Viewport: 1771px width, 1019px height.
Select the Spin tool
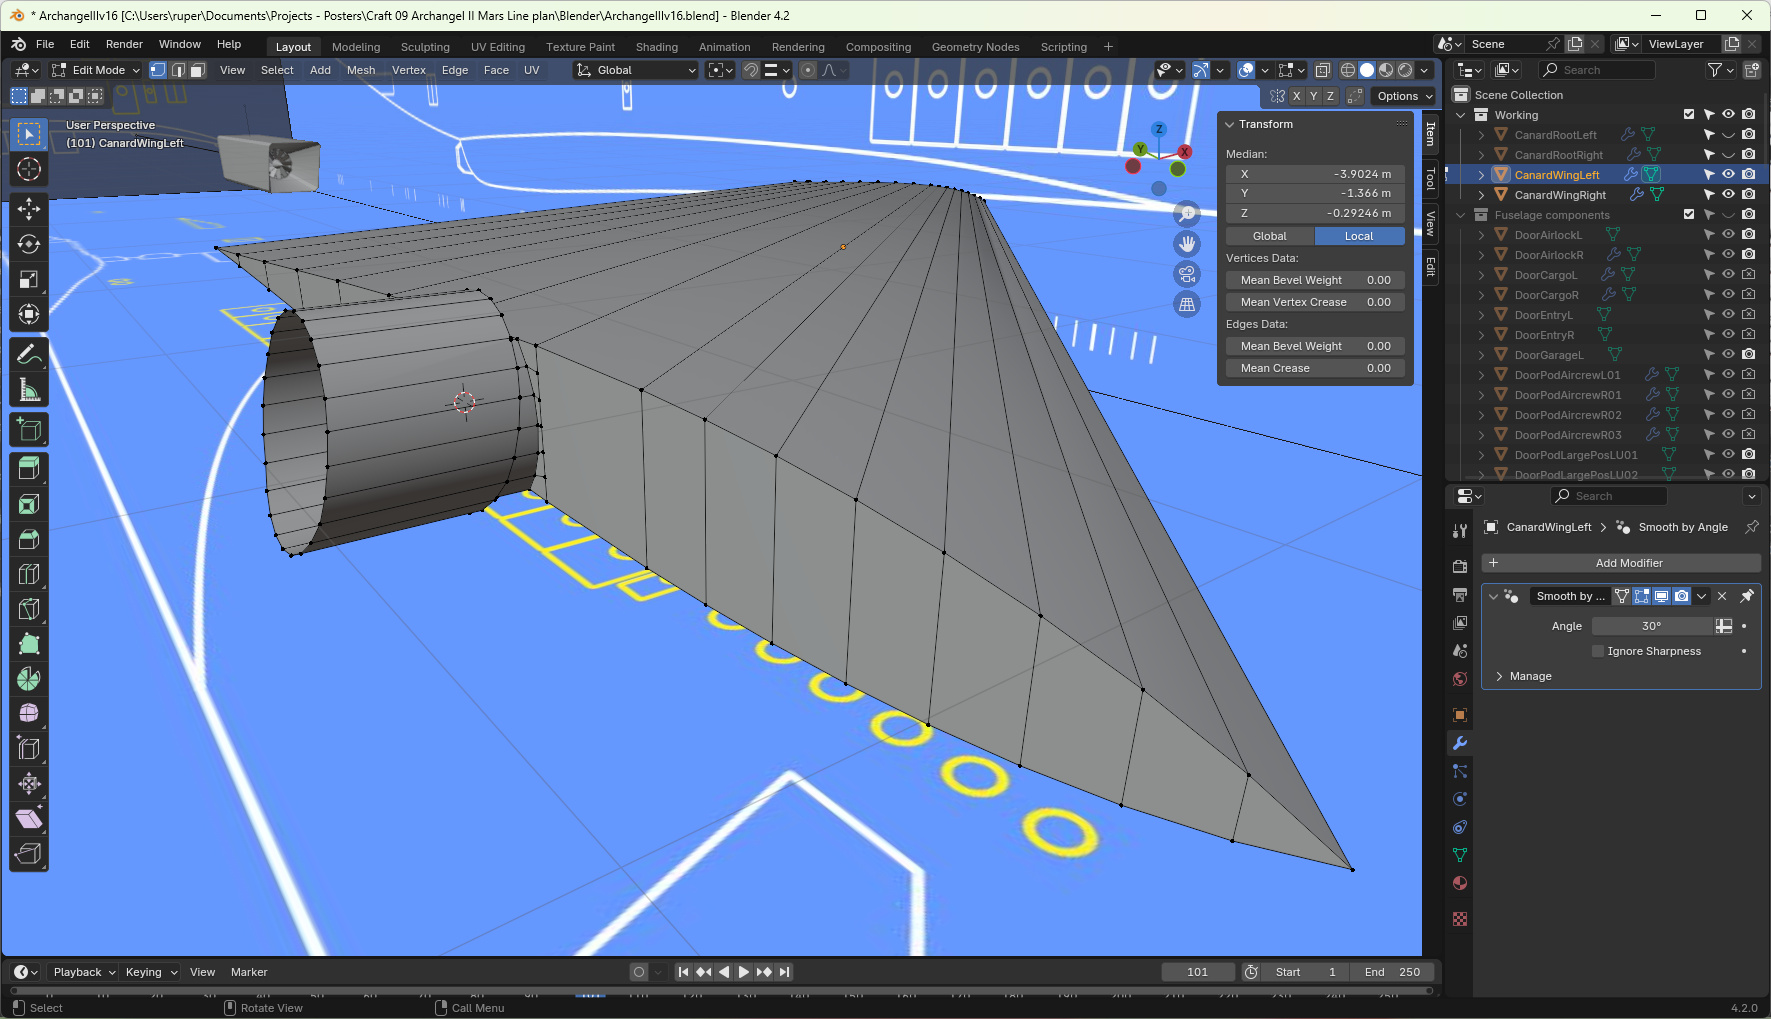tap(29, 679)
